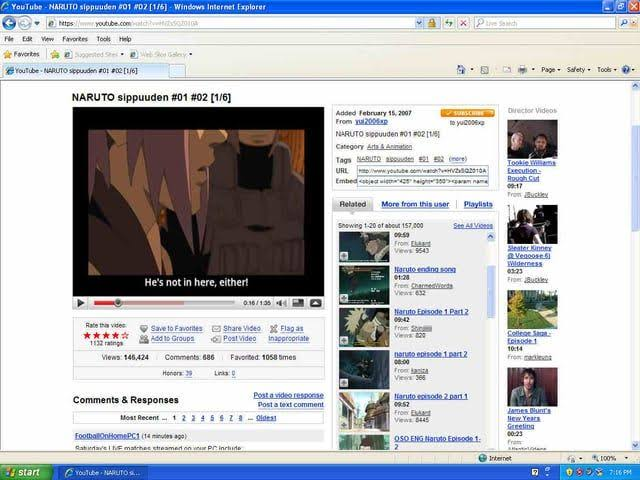Click Add to Groups people icon
This screenshot has width=640, height=480.
pos(144,339)
